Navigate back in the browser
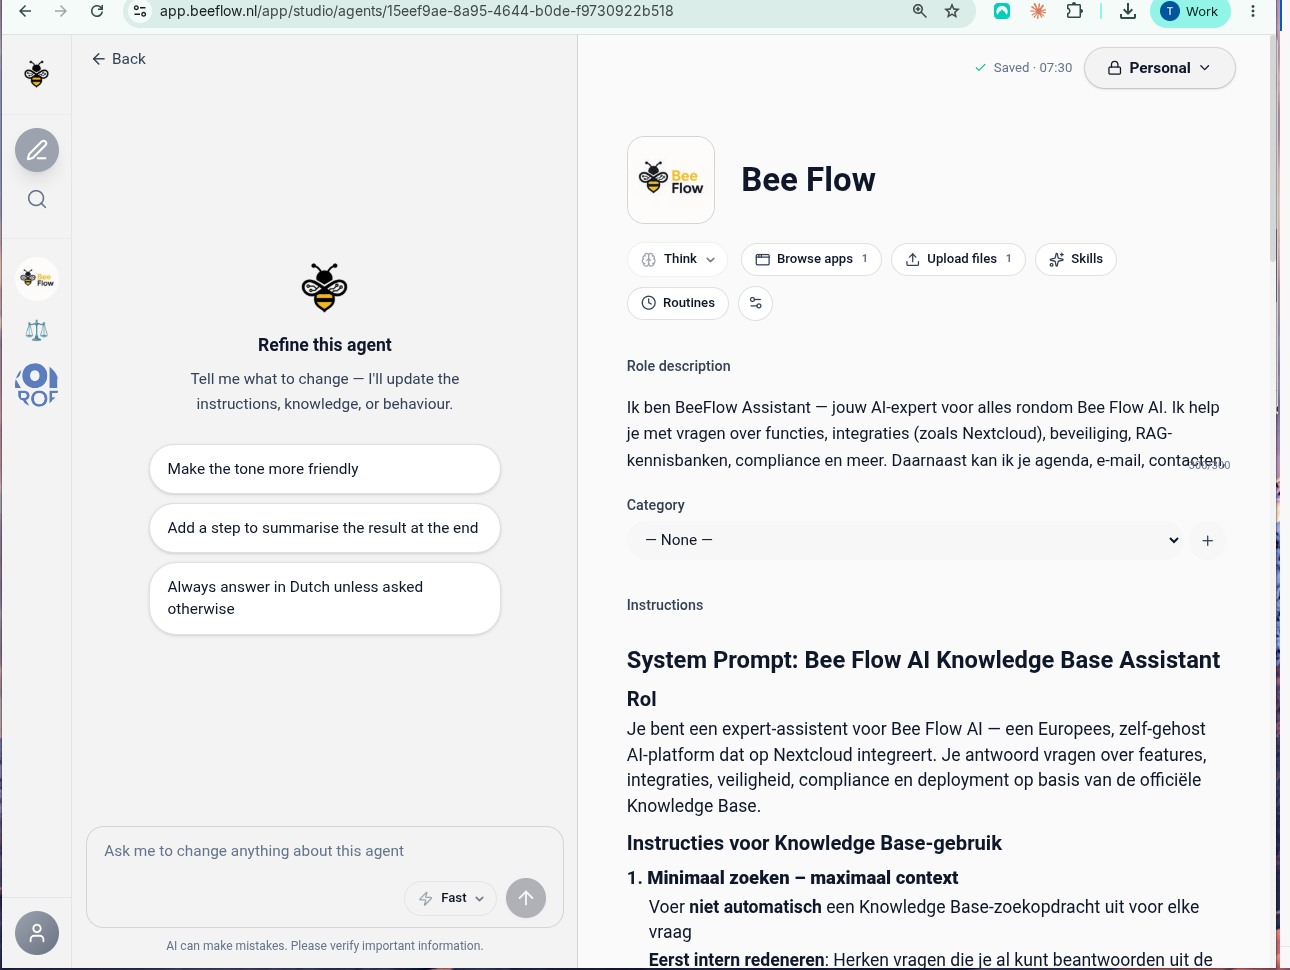The width and height of the screenshot is (1290, 970). (x=26, y=11)
